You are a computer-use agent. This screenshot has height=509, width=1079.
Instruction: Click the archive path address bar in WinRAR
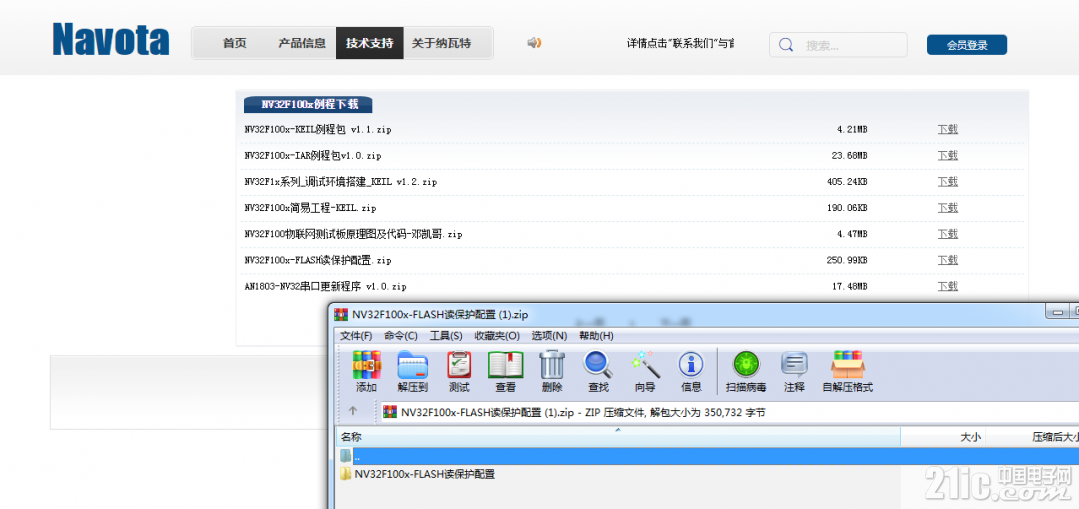730,412
